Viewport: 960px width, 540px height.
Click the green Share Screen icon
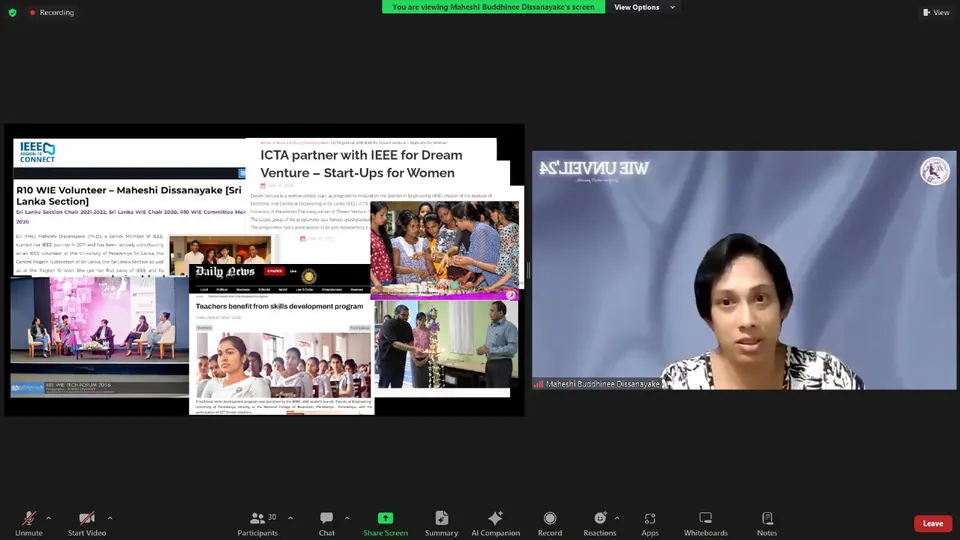(385, 518)
